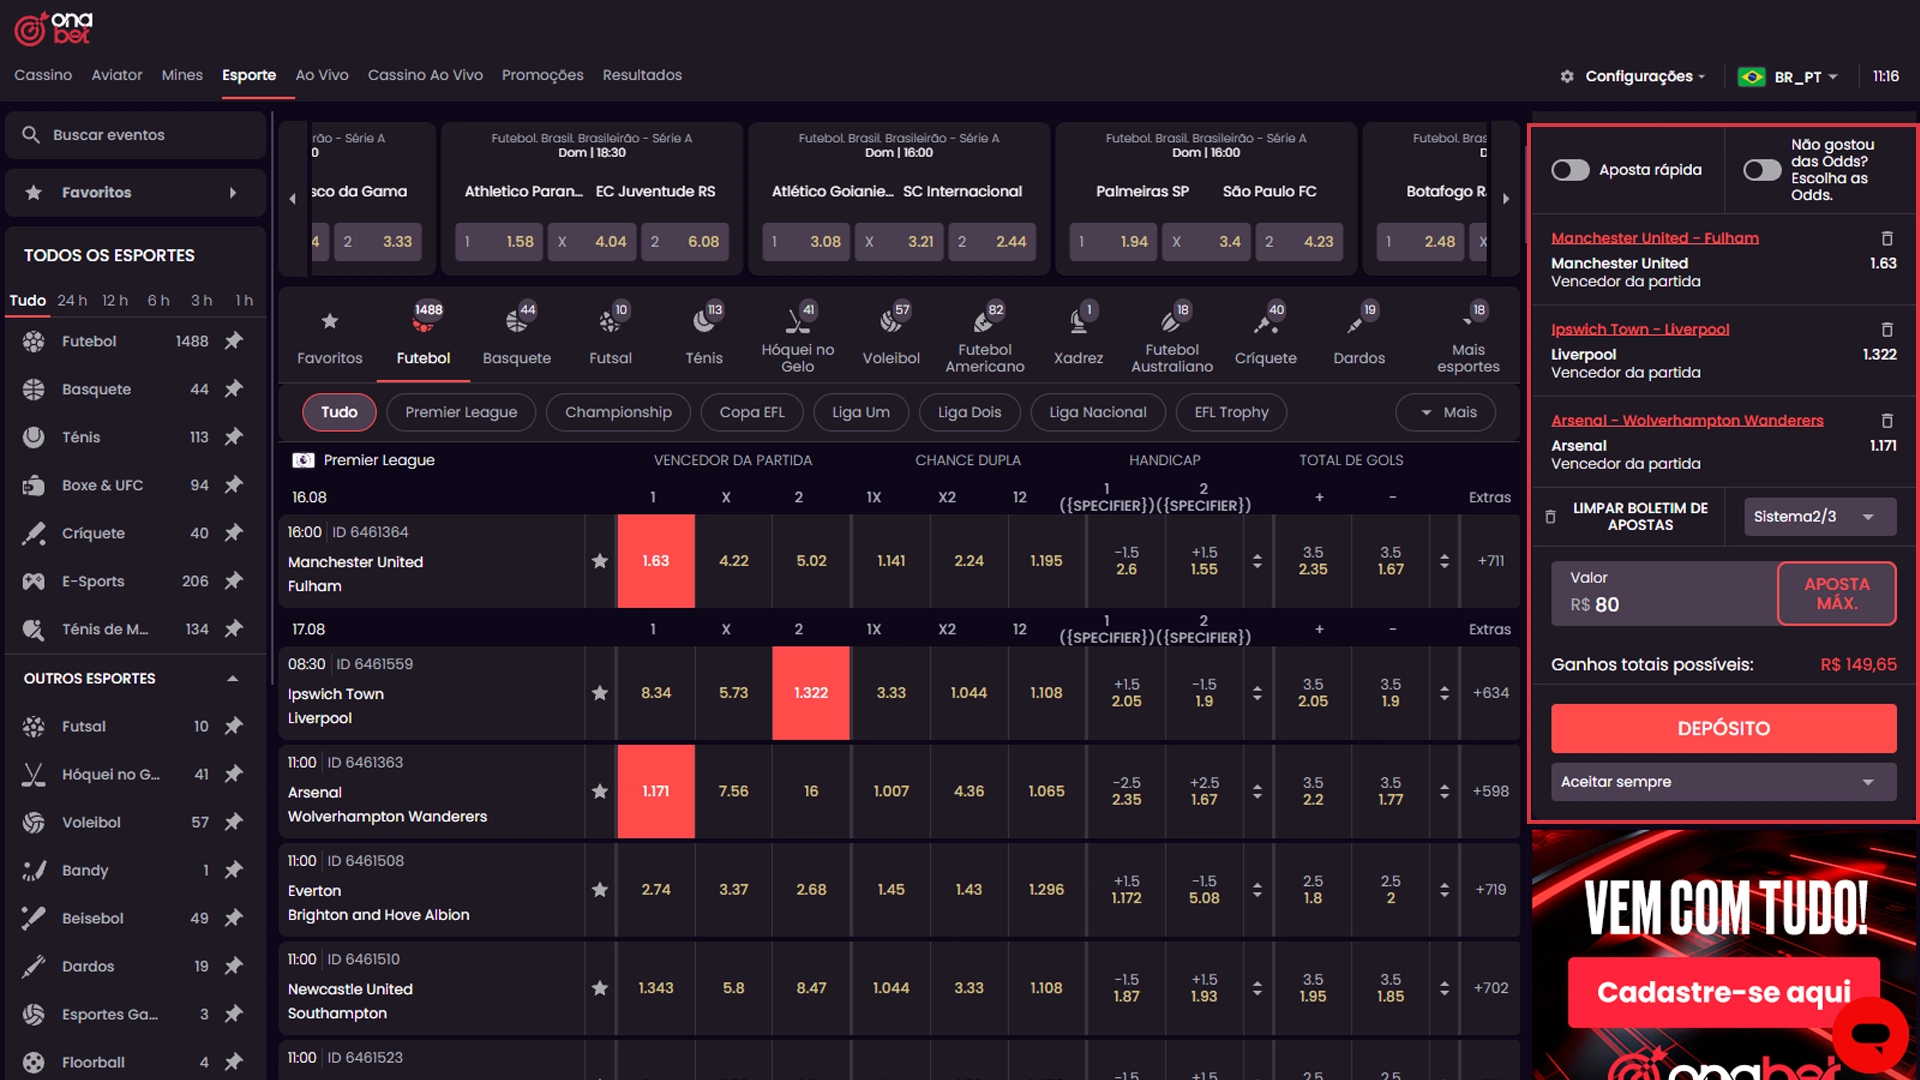Favorite the Arsenal vs Wolverhampton match

(x=600, y=791)
